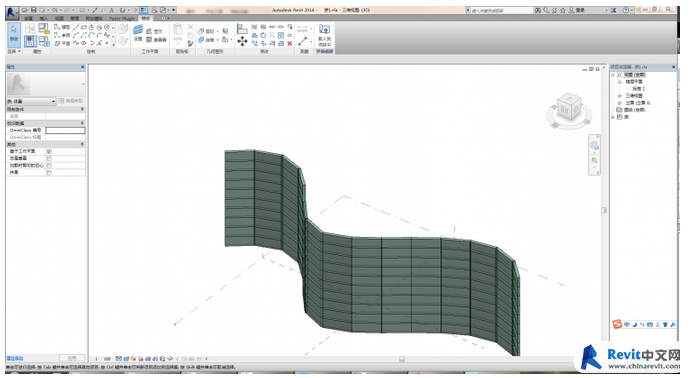Open the Insert ribbon tab
Screen dimensions: 691x378
tap(44, 18)
